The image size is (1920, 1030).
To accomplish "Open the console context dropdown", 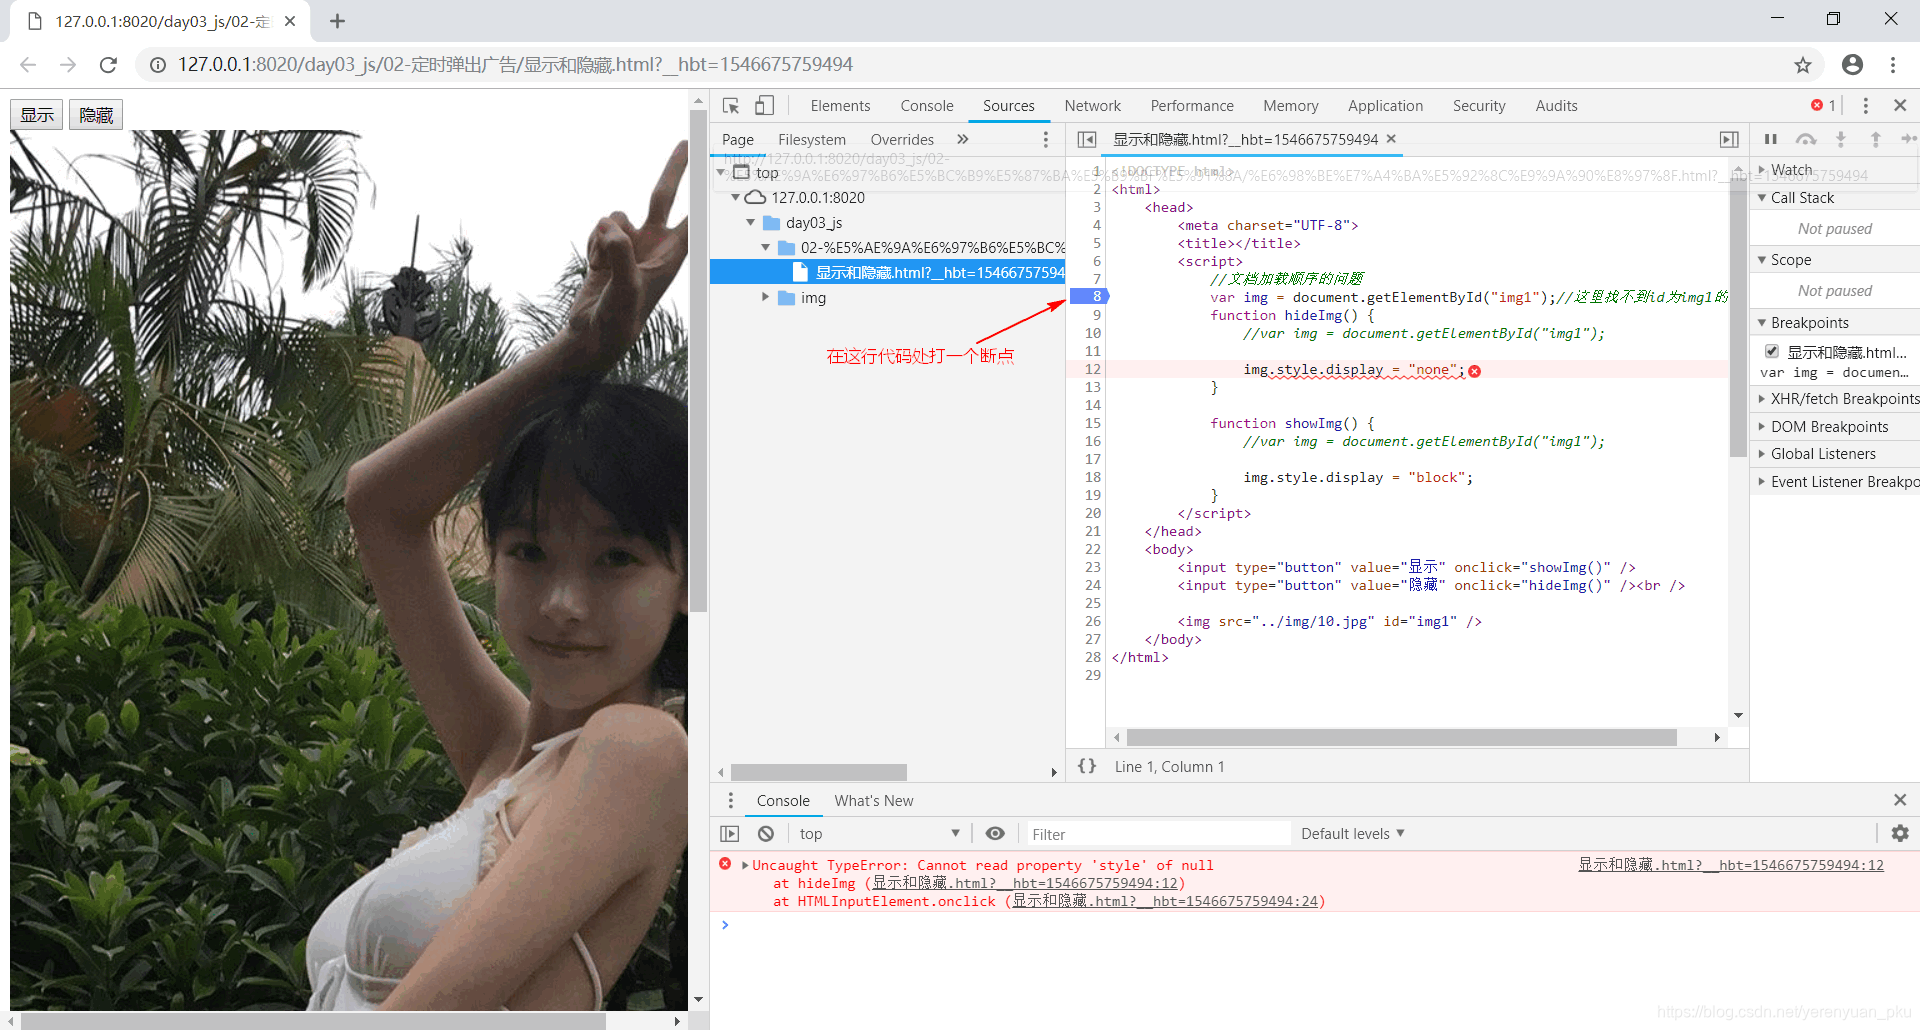I will click(x=880, y=833).
